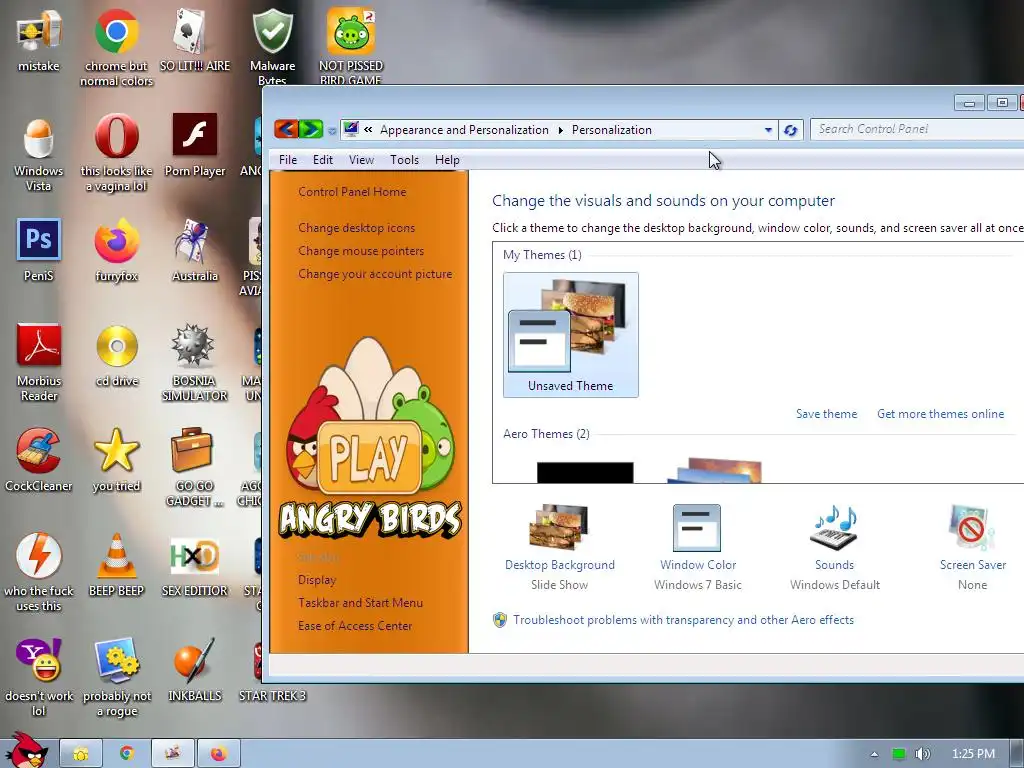Click the Search Control Panel field
The width and height of the screenshot is (1024, 768).
pyautogui.click(x=917, y=129)
